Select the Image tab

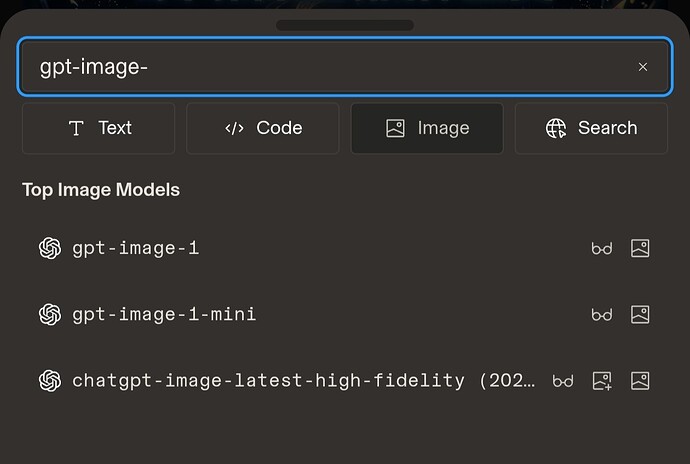(427, 128)
